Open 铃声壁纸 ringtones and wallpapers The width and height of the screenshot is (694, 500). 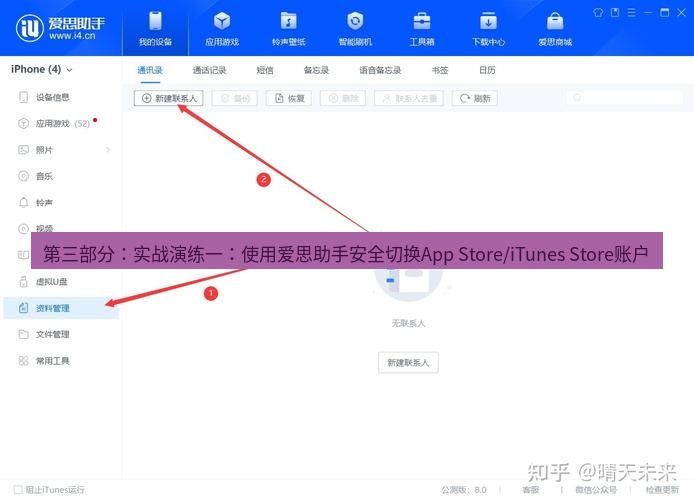pyautogui.click(x=288, y=28)
